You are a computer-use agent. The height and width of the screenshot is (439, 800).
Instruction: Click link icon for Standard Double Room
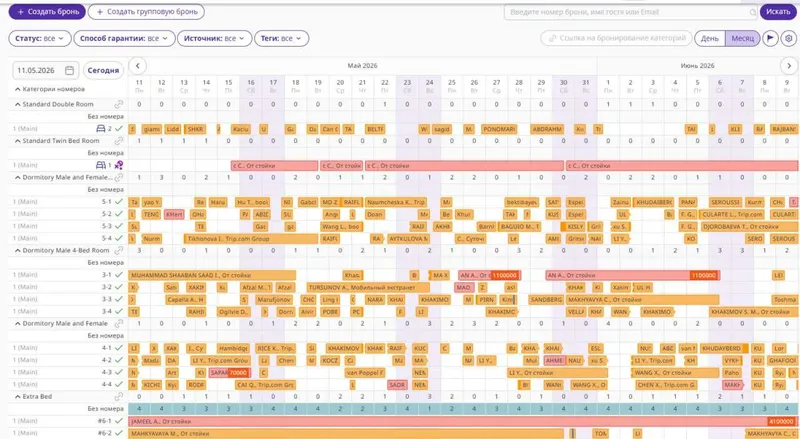(x=119, y=104)
